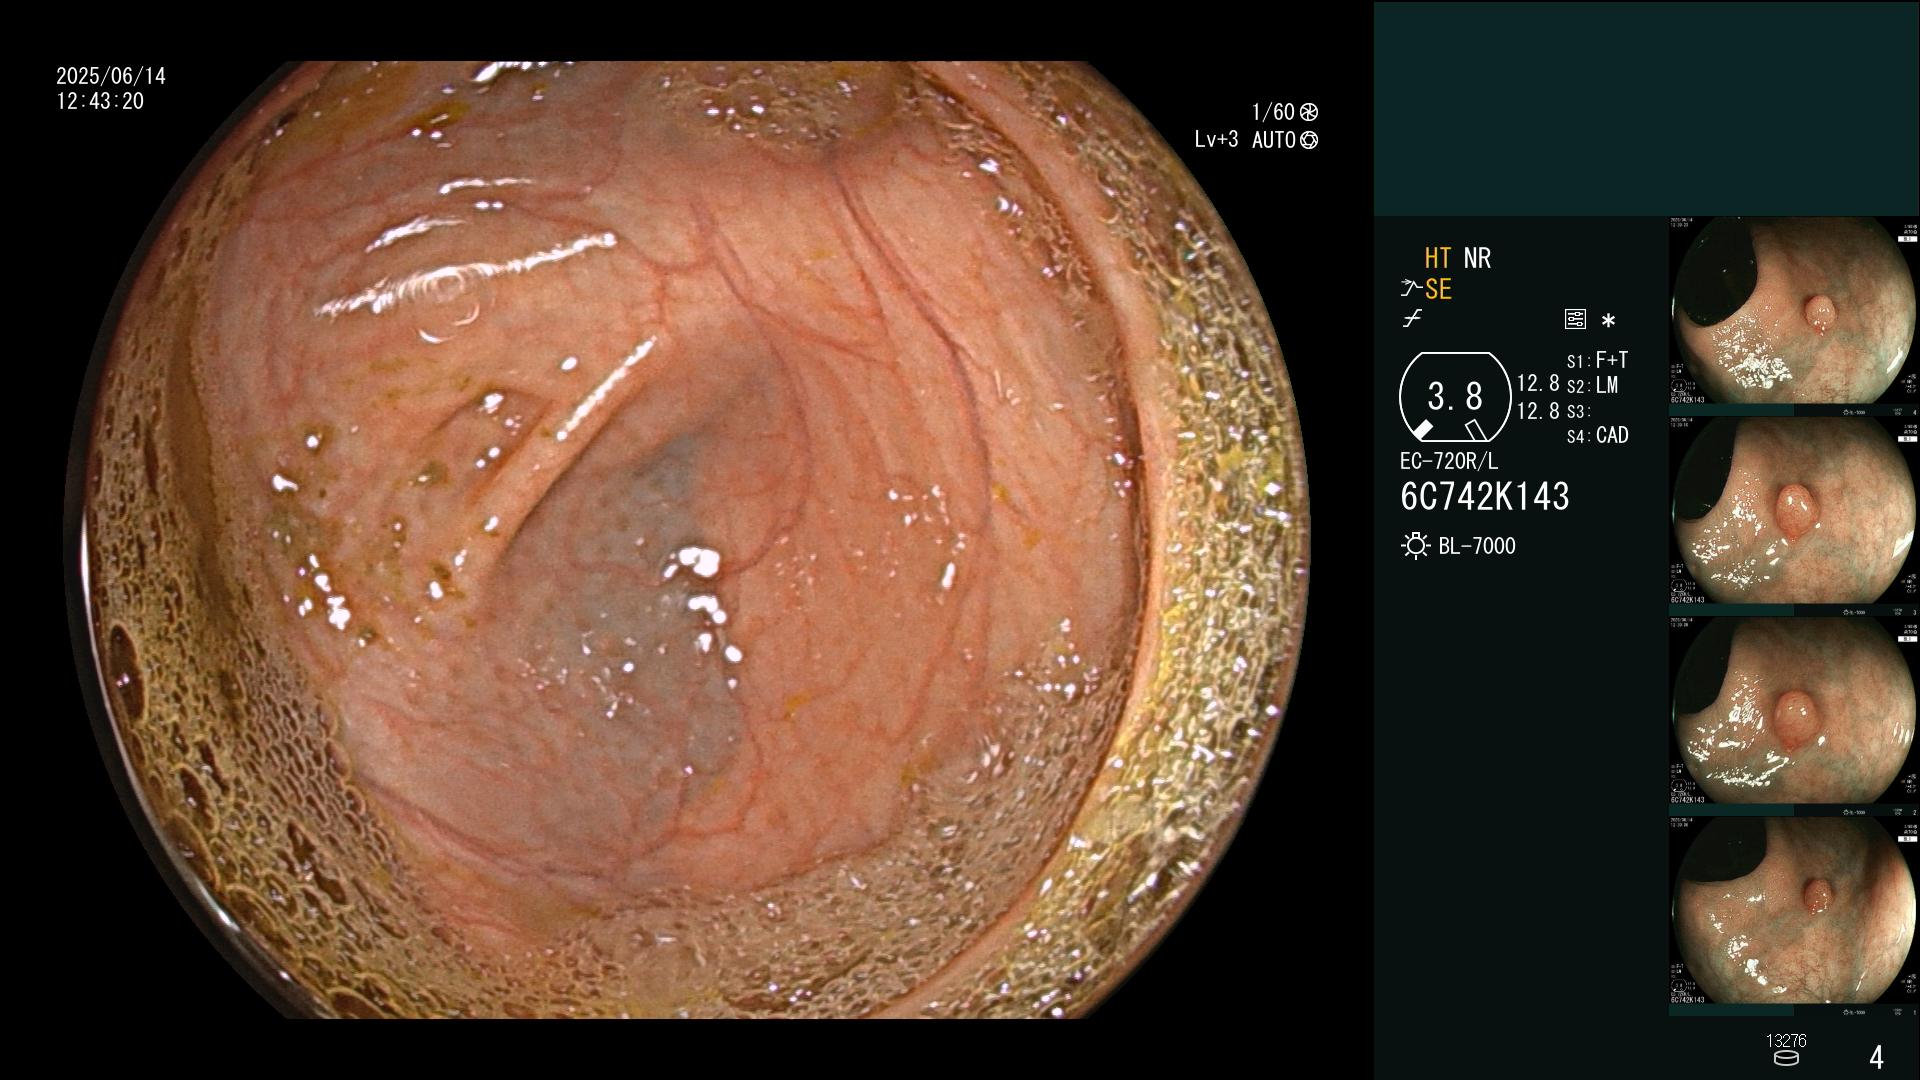This screenshot has width=1920, height=1080.
Task: Click the live endoscope colon view
Action: pos(685,540)
